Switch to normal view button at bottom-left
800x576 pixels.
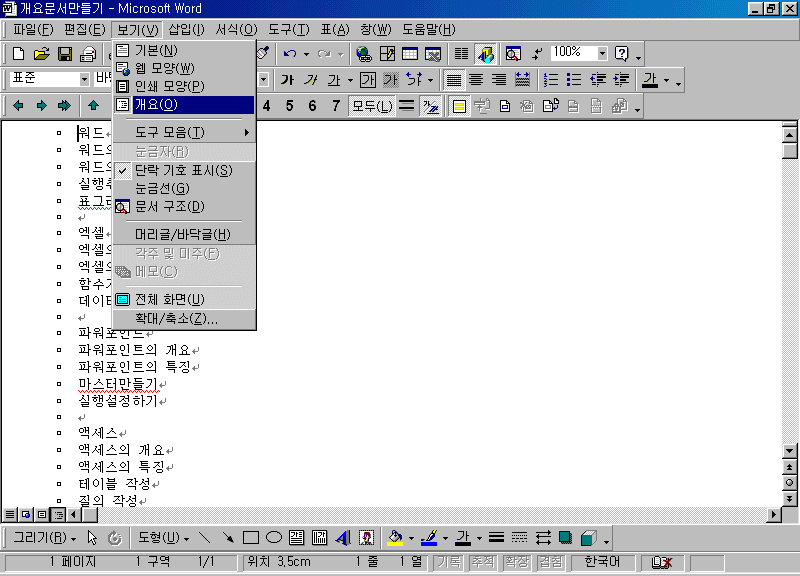[x=10, y=515]
